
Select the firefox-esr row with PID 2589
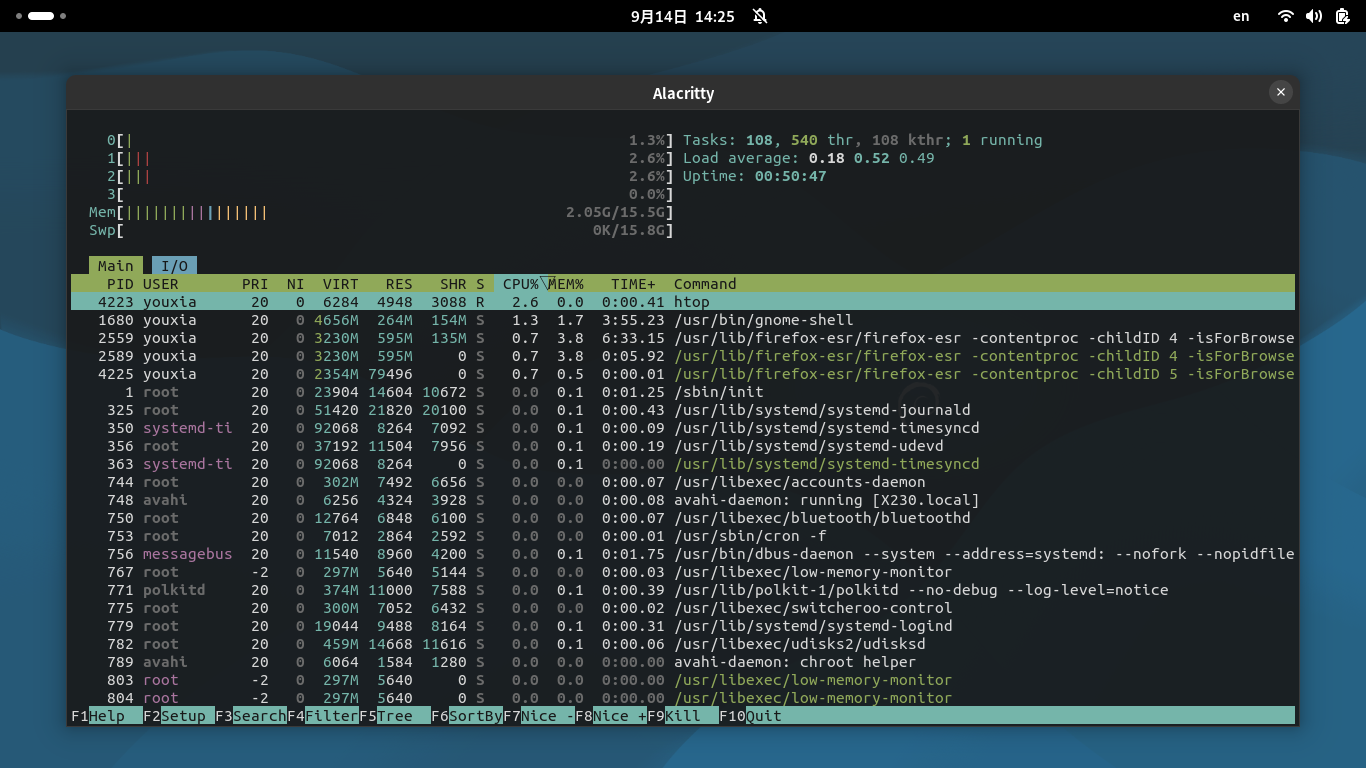(683, 356)
